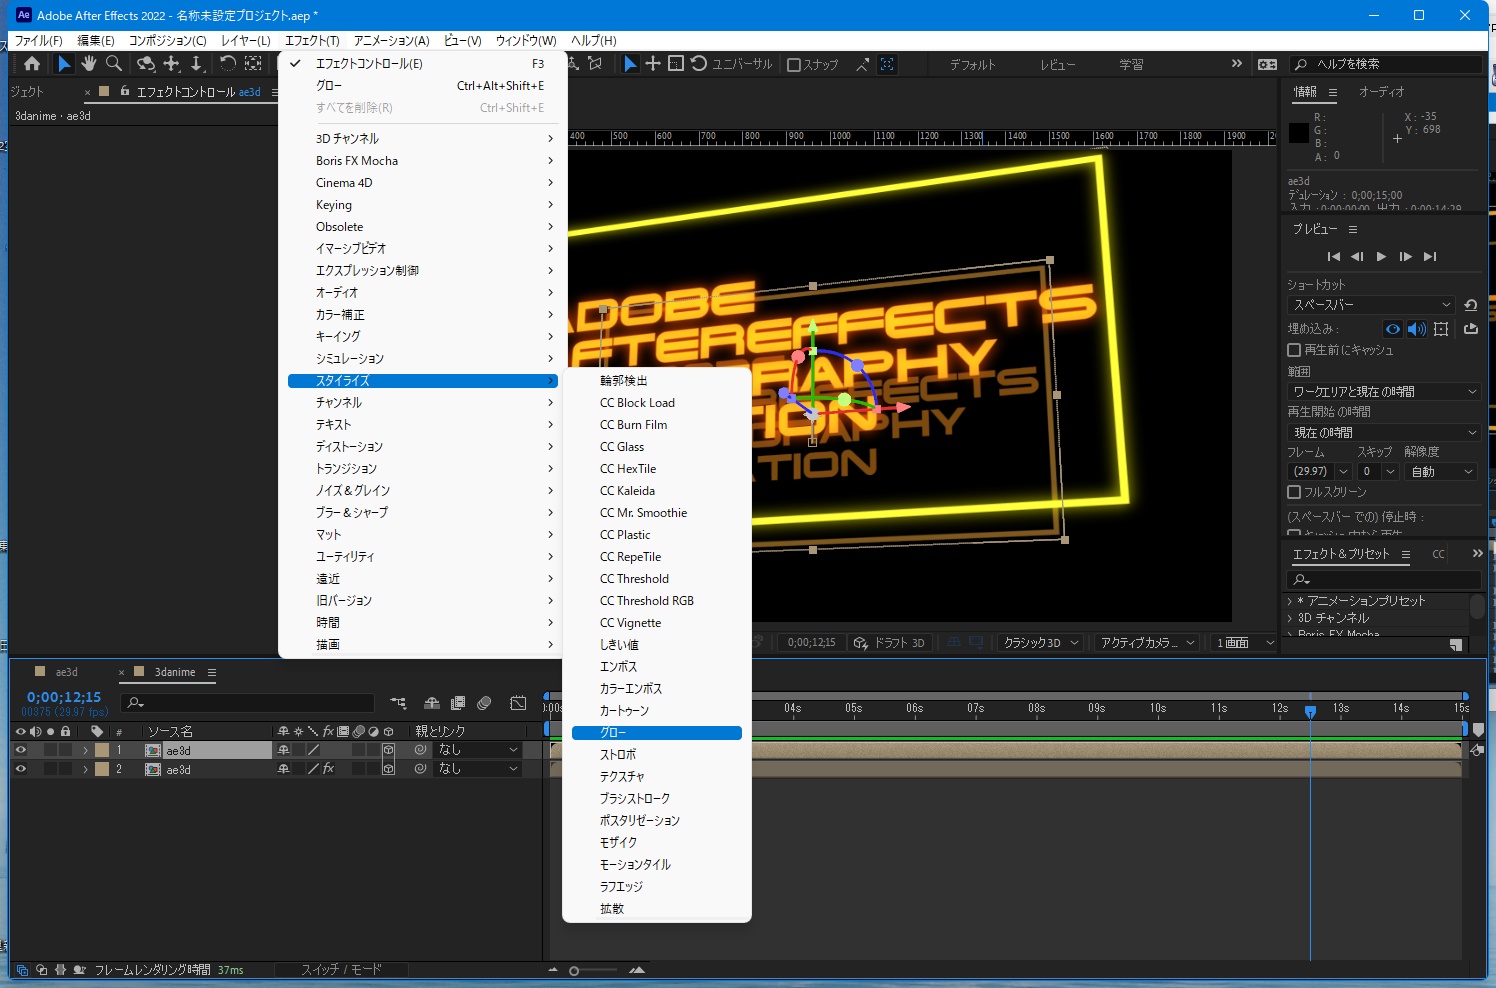Screen dimensions: 1496x988
Task: Click the motion blur enable icon
Action: (485, 703)
